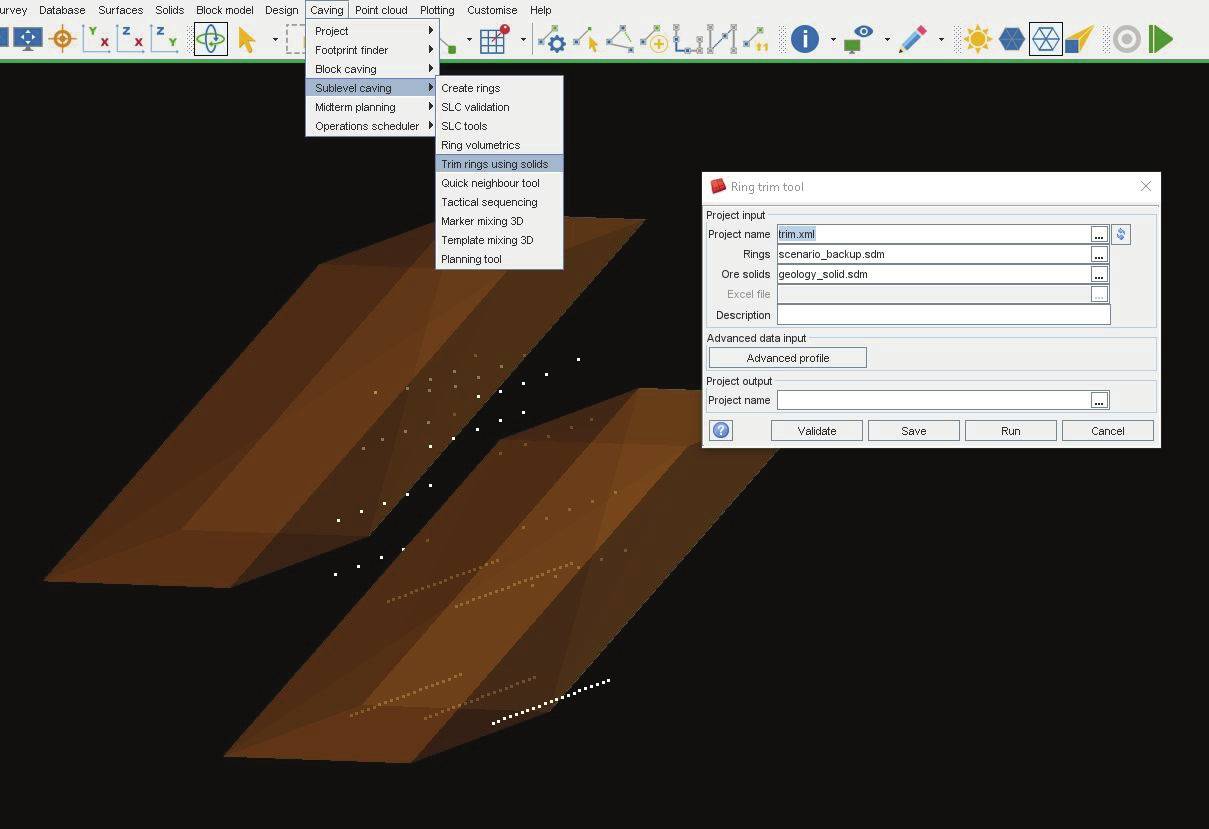The image size is (1209, 829).
Task: Click the Validate button
Action: click(816, 431)
